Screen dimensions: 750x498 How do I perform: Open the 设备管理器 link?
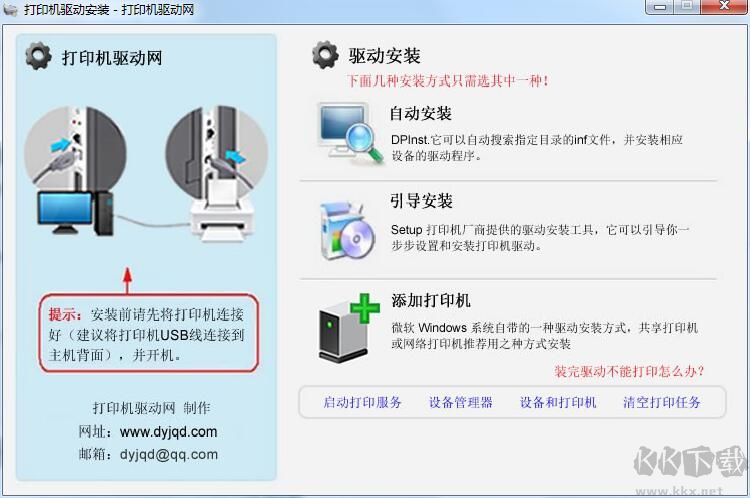pos(461,402)
